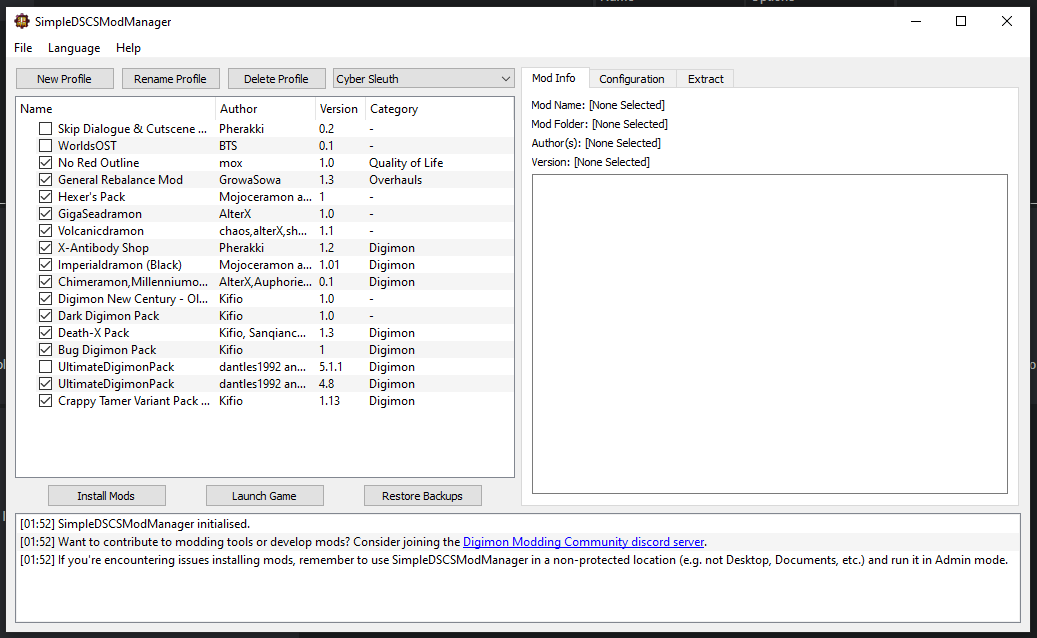Click inside the mod description text box
This screenshot has width=1037, height=638.
(770, 334)
